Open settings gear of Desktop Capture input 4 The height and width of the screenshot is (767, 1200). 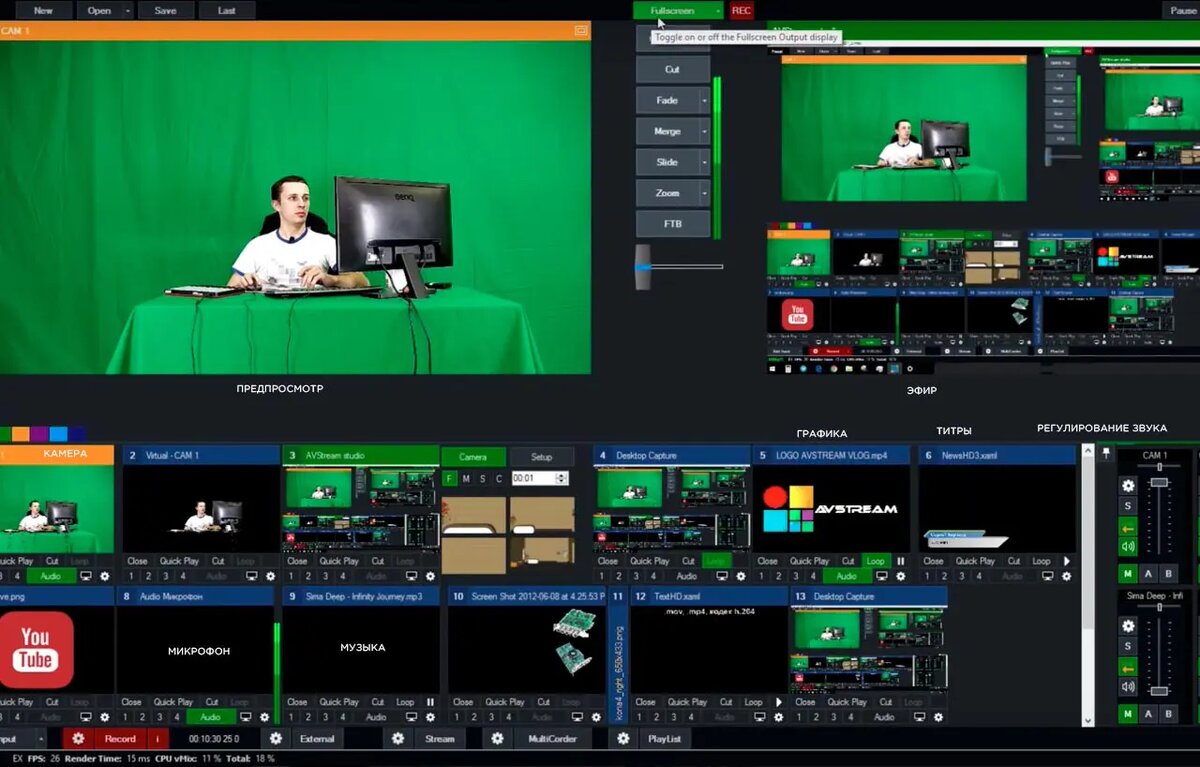[741, 576]
